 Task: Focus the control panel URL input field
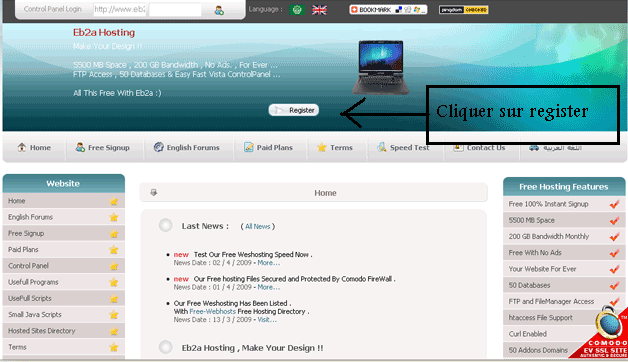click(x=120, y=9)
